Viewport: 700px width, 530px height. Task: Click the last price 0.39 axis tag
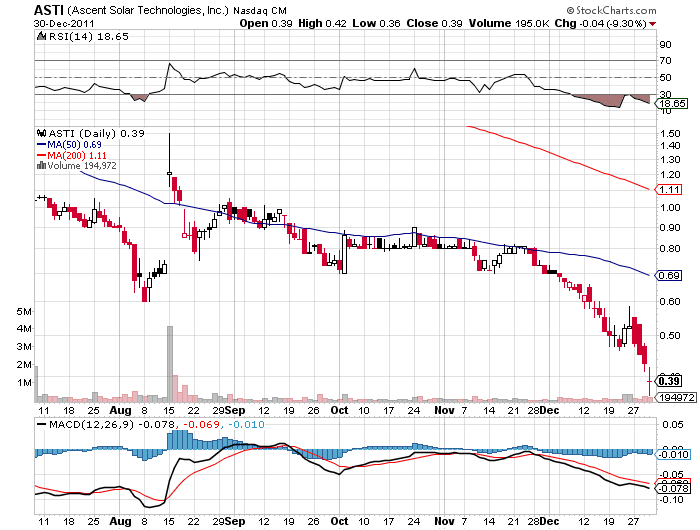tap(668, 381)
